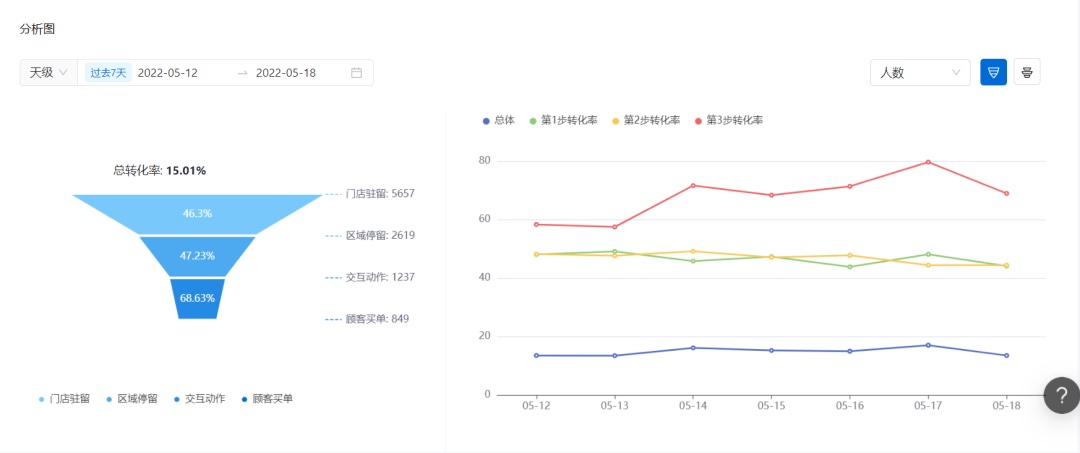Open the calendar icon in date range
Screen dimensions: 1080x453
pyautogui.click(x=356, y=73)
